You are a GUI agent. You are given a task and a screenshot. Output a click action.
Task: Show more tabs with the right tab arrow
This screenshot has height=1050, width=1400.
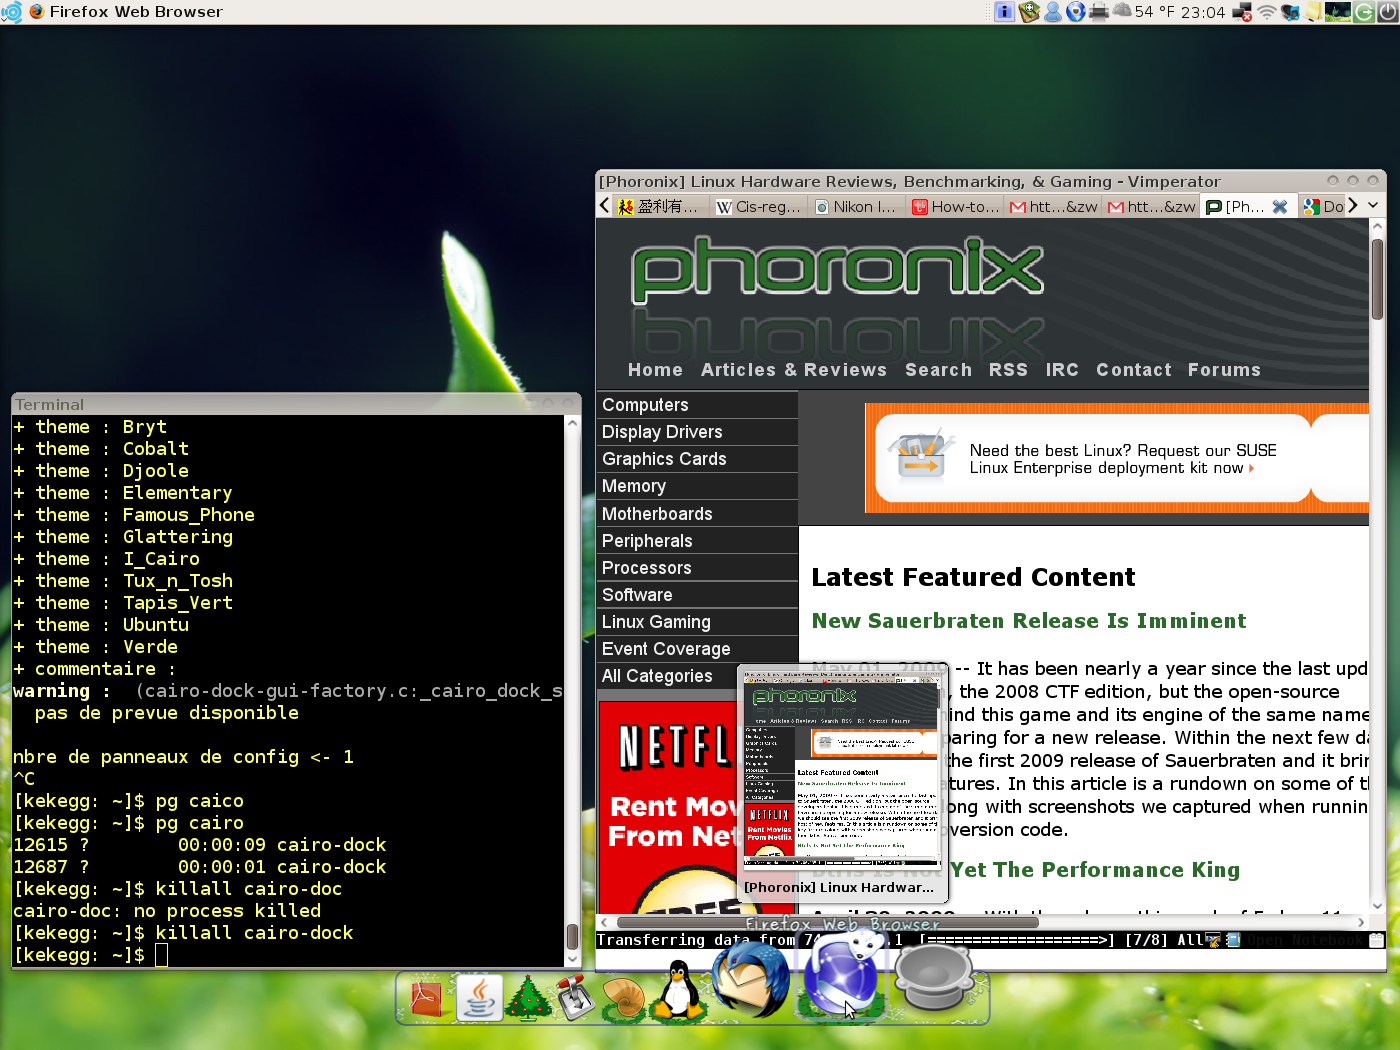pos(1353,205)
